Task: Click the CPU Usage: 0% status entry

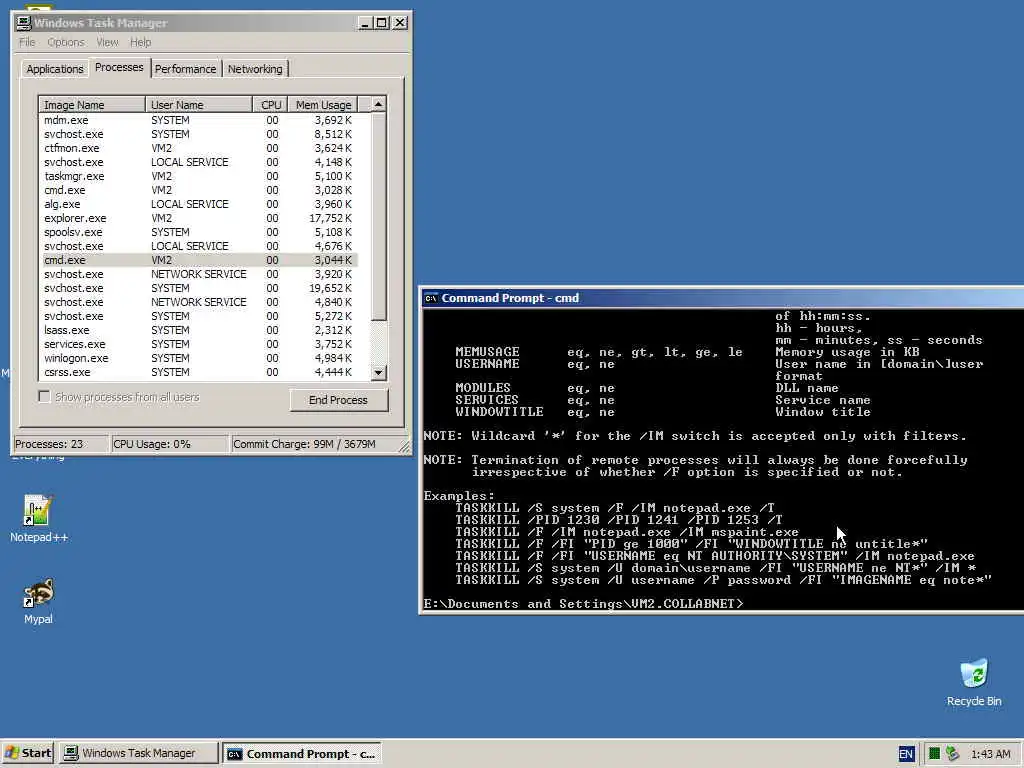Action: click(170, 444)
